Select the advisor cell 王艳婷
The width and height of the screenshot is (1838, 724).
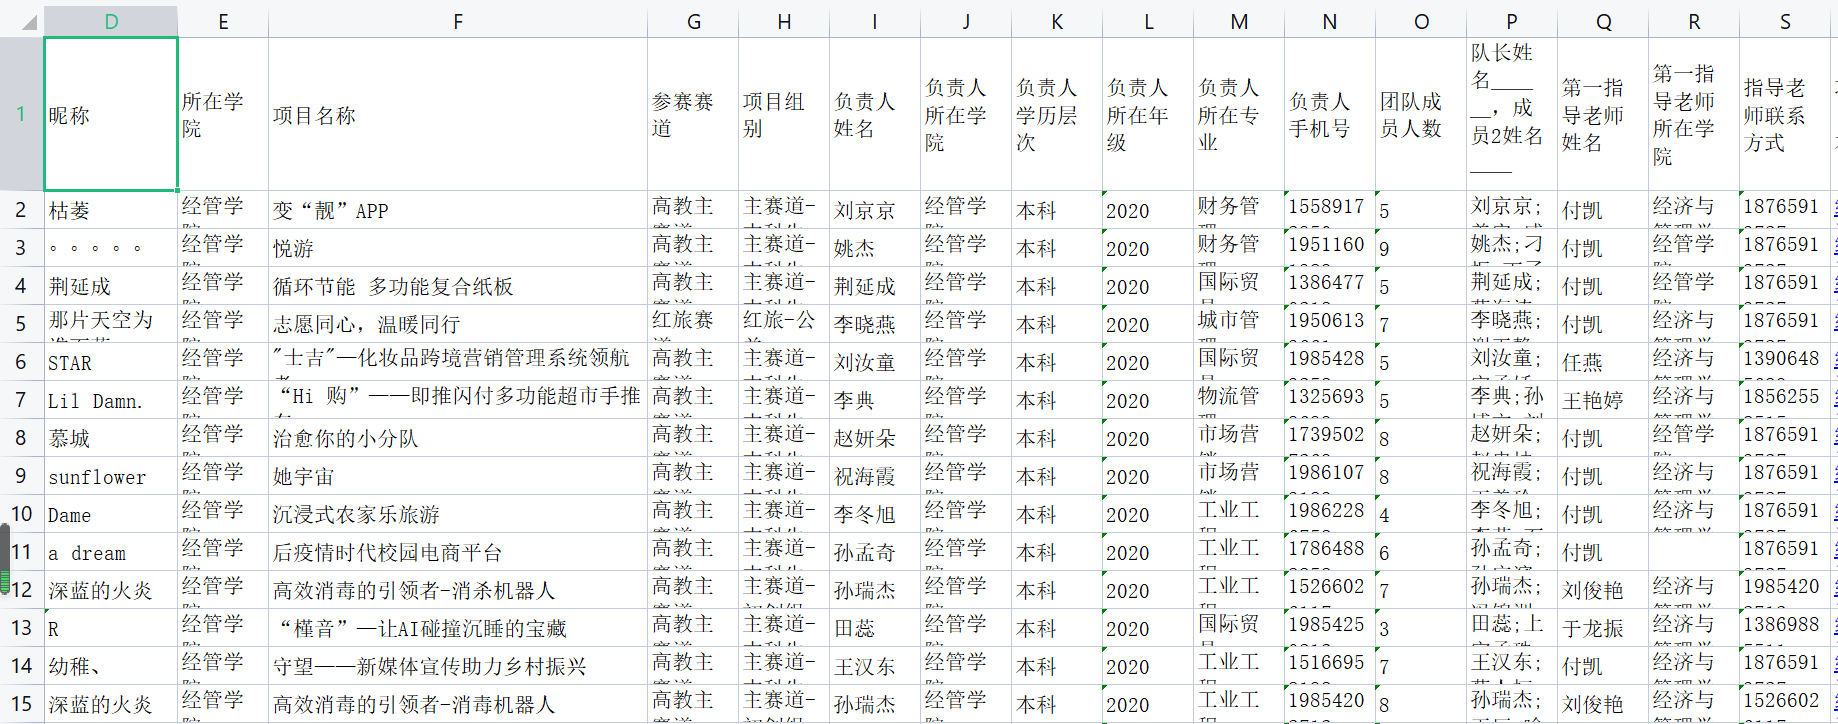click(x=1602, y=401)
